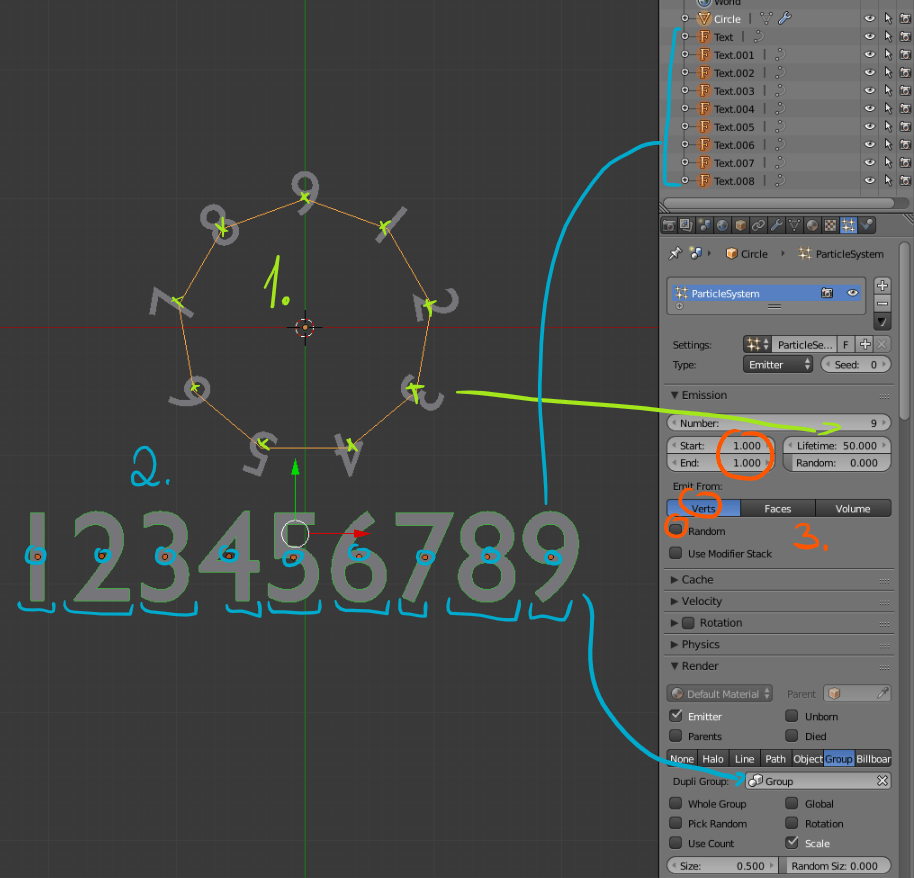Click the World properties globe icon
The image size is (914, 878).
tap(723, 224)
